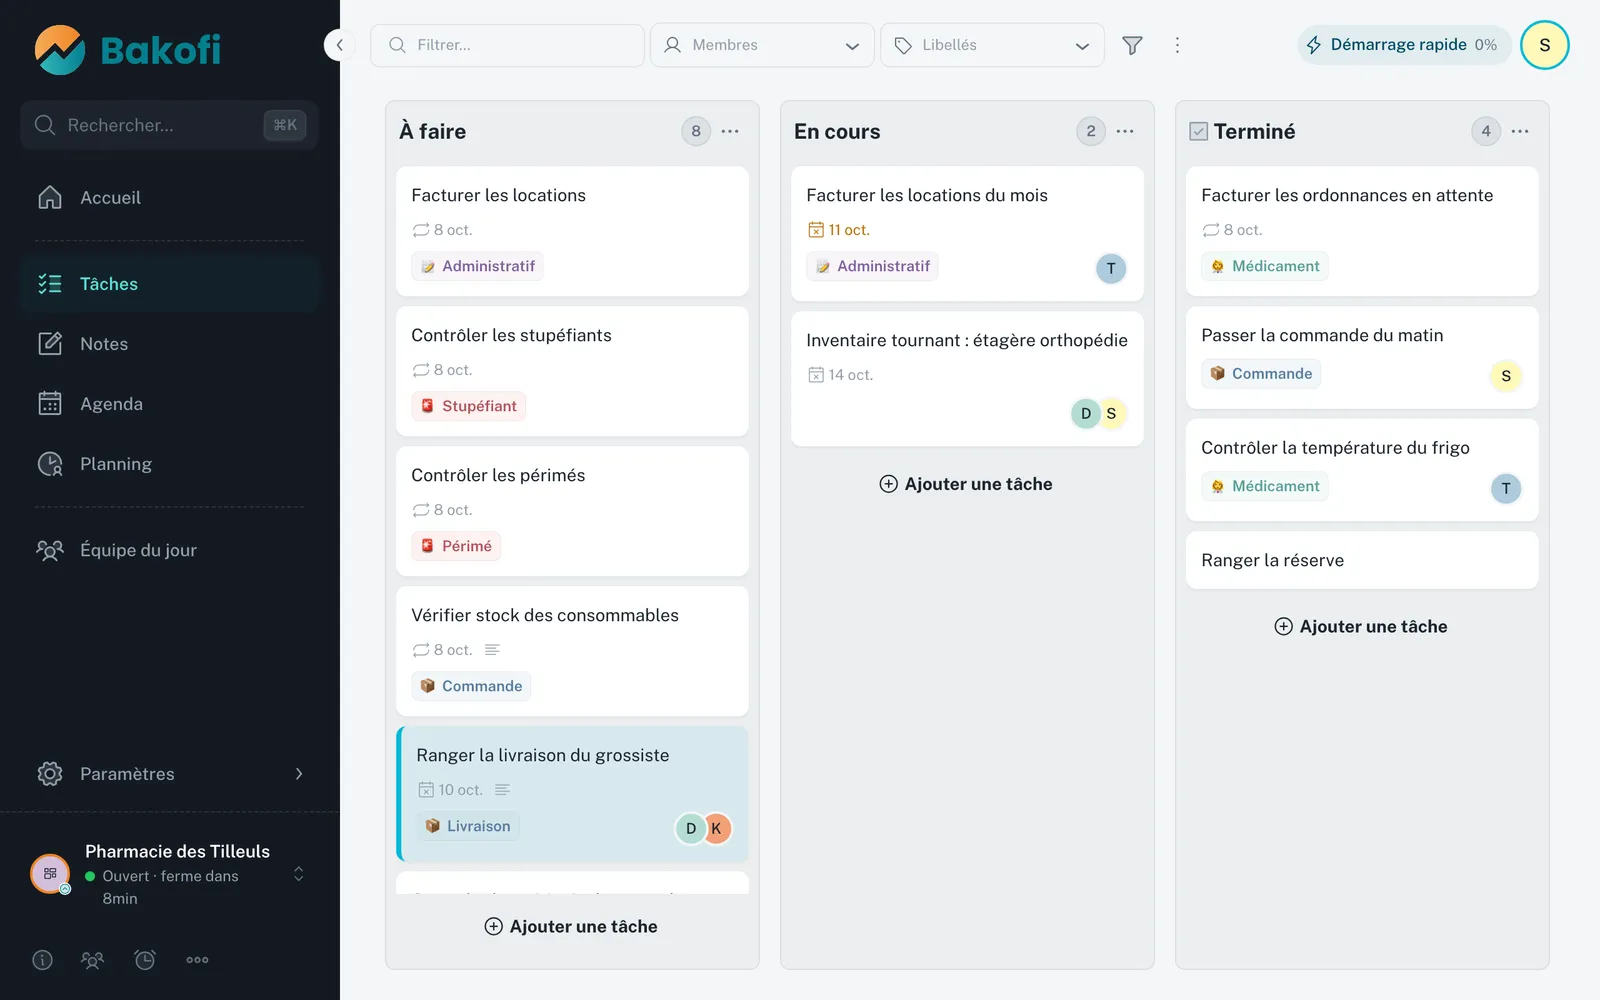The height and width of the screenshot is (1000, 1600).
Task: Open the Terminé column options menu
Action: coord(1520,131)
